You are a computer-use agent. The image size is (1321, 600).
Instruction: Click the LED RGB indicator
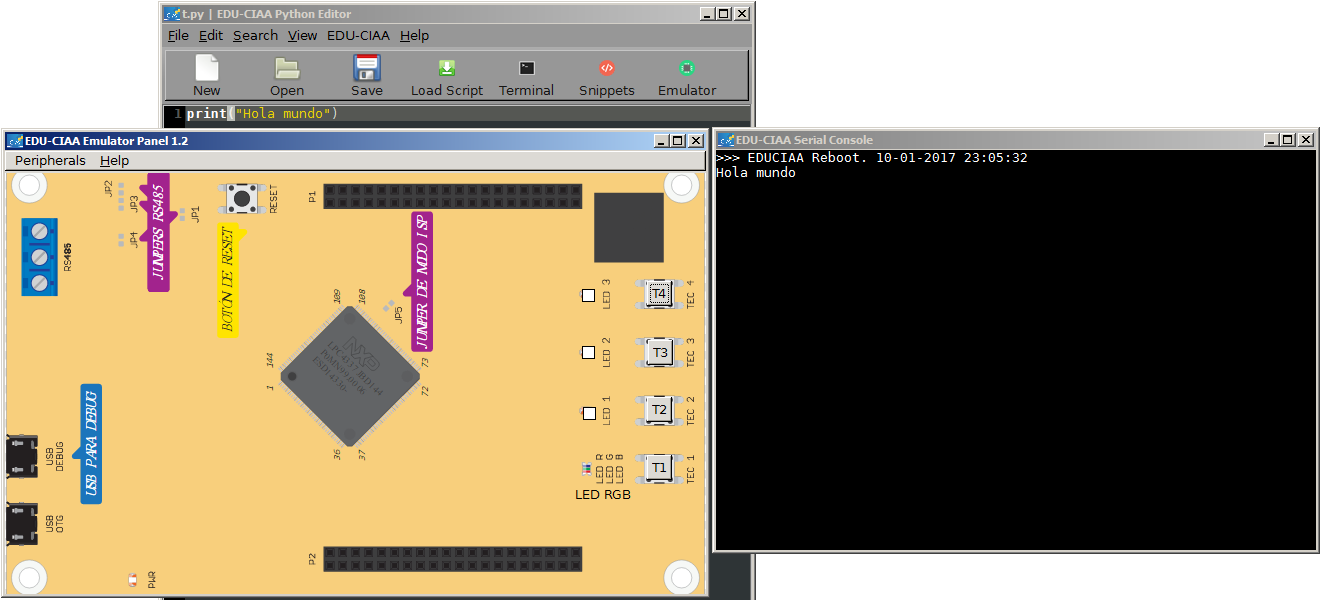[x=586, y=469]
